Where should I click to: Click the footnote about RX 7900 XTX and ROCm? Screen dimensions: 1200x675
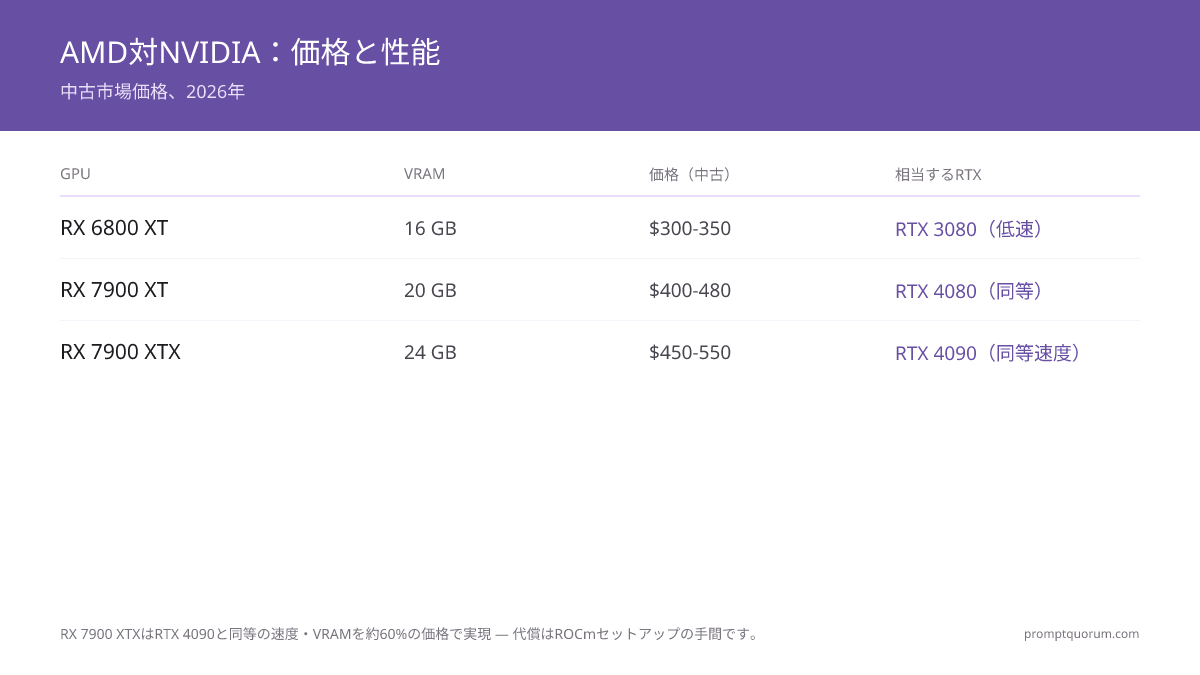pos(411,634)
